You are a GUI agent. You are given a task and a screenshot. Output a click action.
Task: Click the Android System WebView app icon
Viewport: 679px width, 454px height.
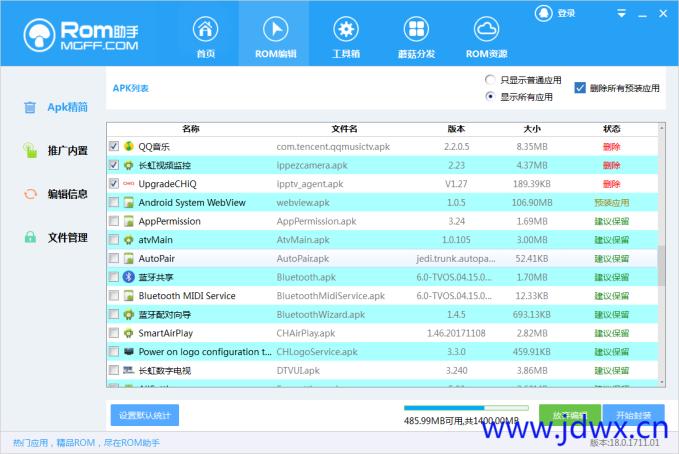coord(129,202)
